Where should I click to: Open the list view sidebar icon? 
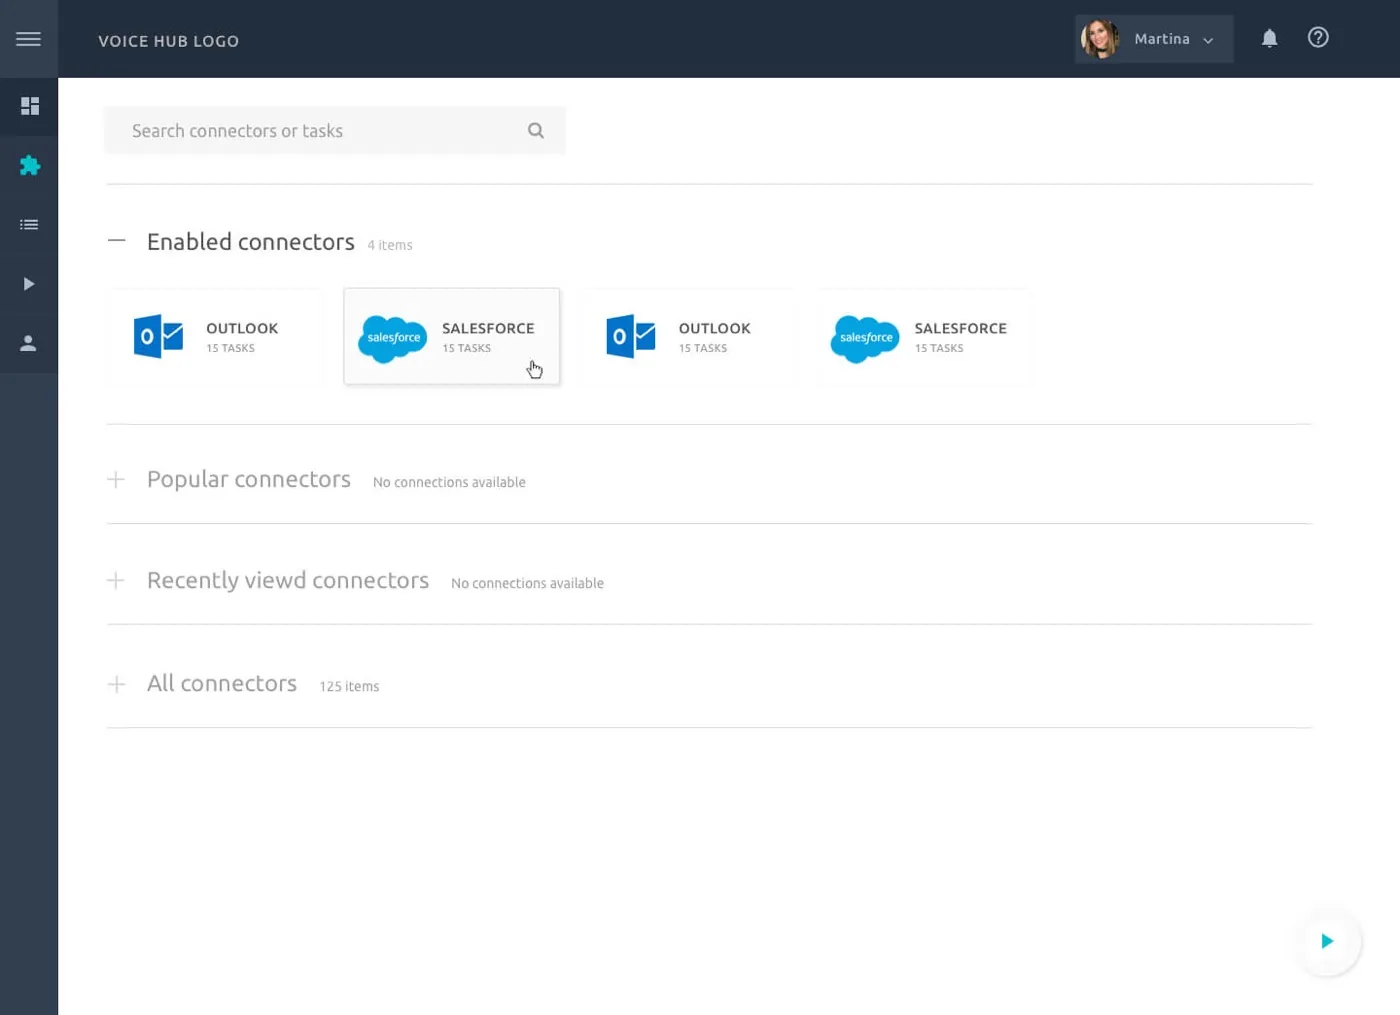point(29,225)
